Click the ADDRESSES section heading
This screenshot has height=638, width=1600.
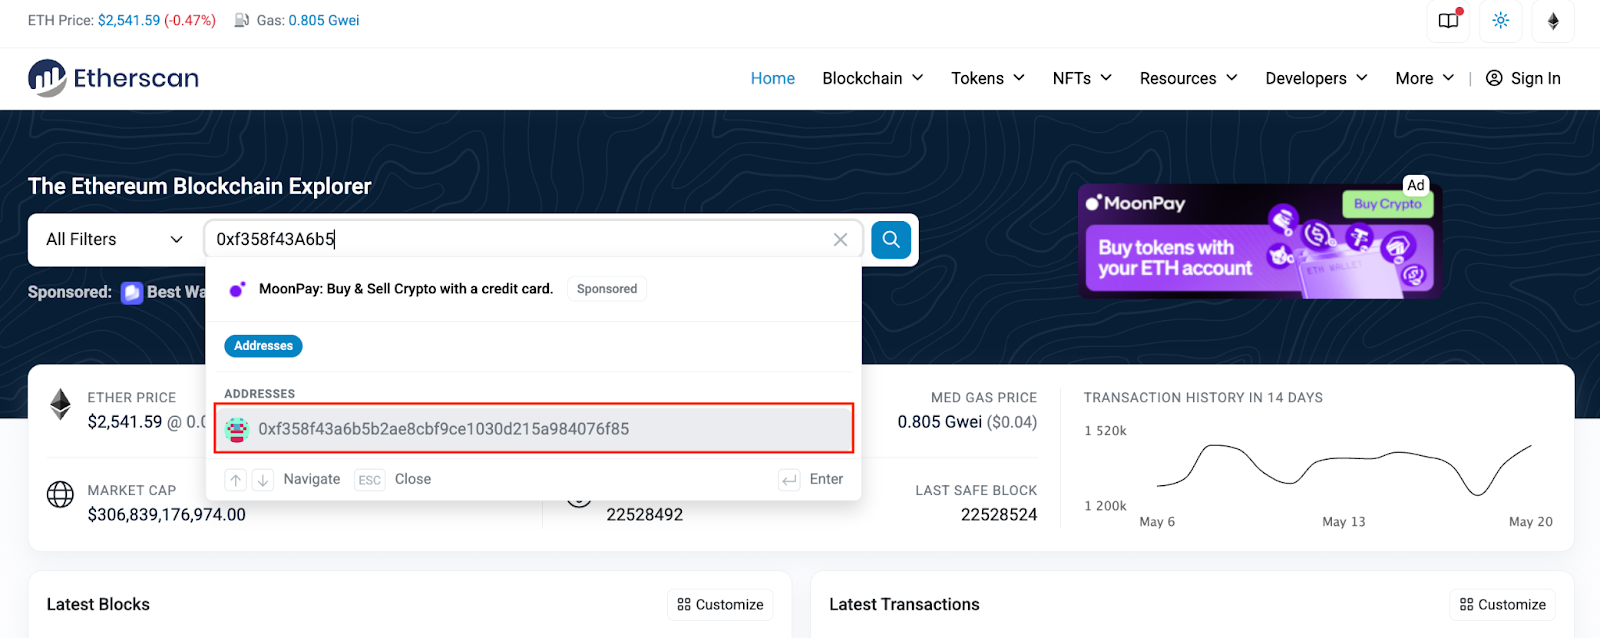pyautogui.click(x=260, y=394)
